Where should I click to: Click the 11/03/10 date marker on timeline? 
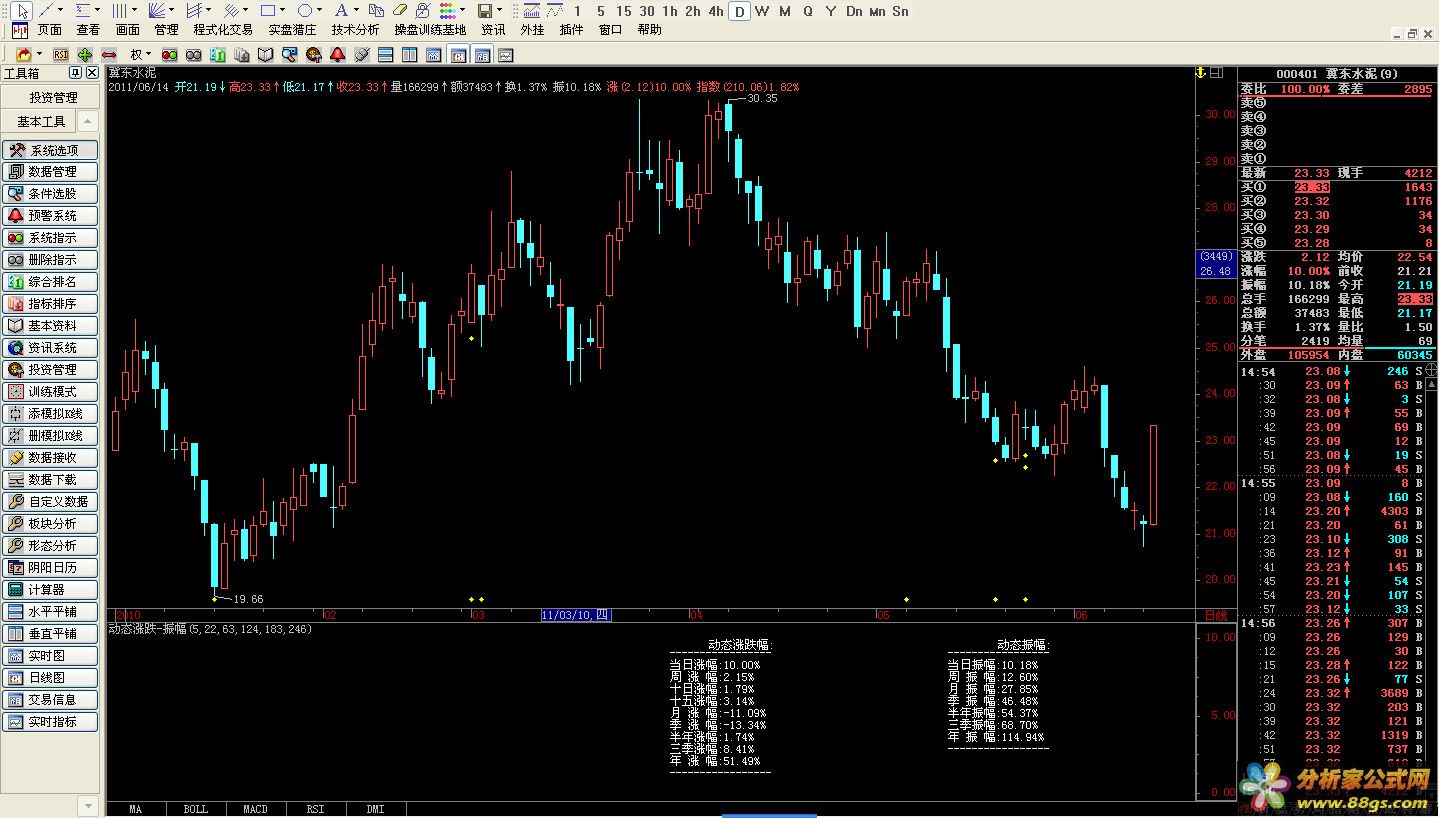click(x=574, y=615)
